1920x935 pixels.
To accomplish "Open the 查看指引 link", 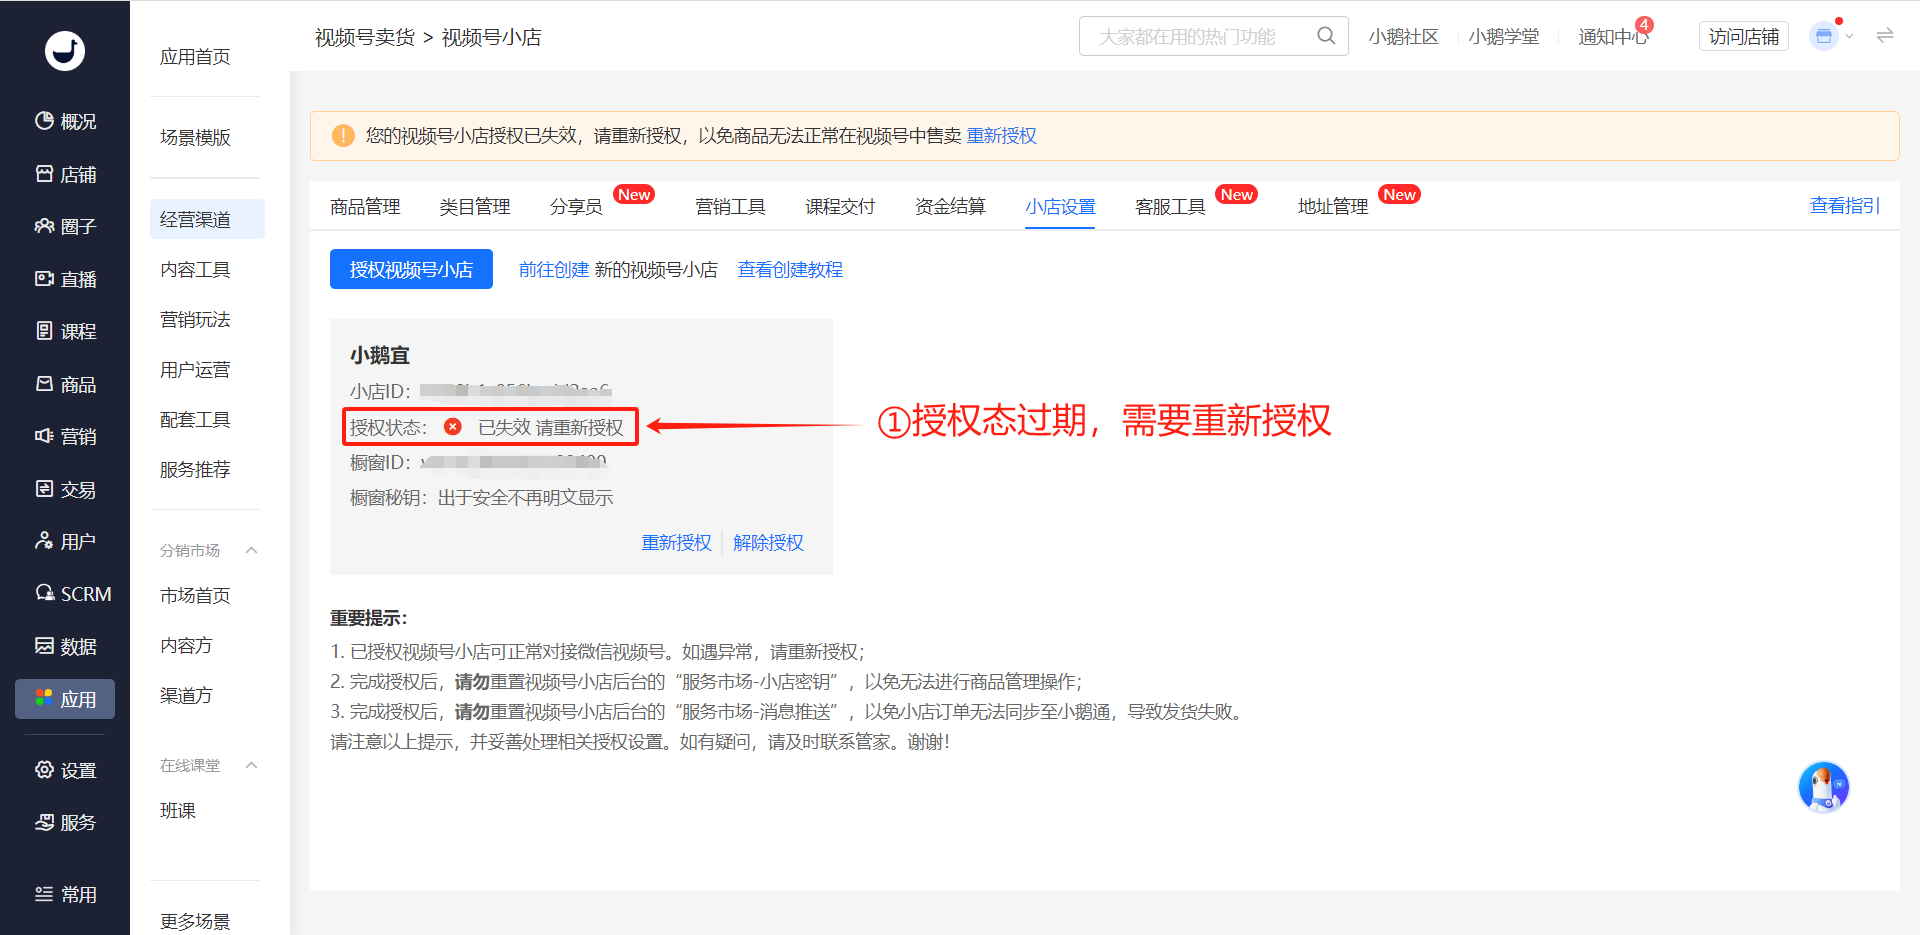I will [1845, 205].
